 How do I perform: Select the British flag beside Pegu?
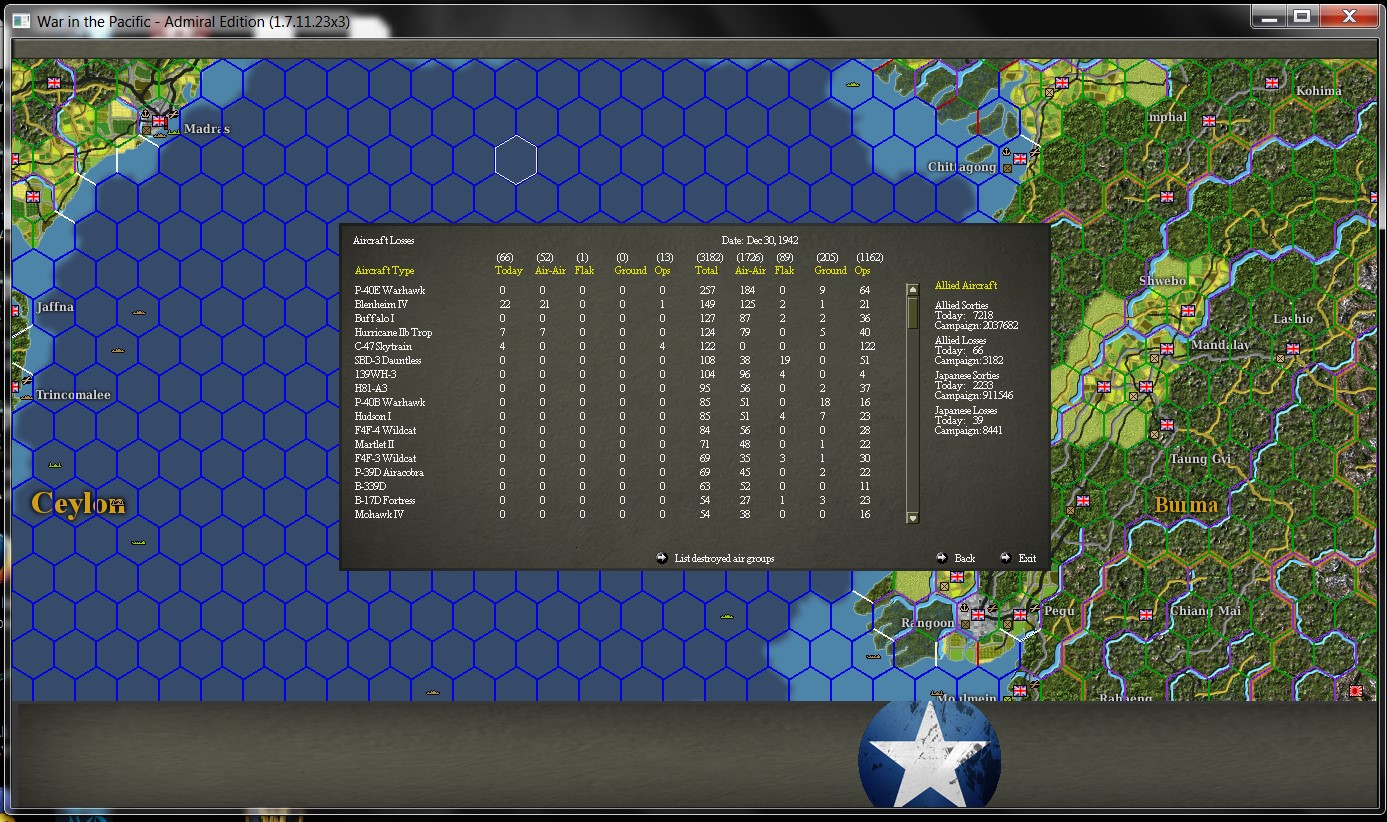[x=1020, y=614]
